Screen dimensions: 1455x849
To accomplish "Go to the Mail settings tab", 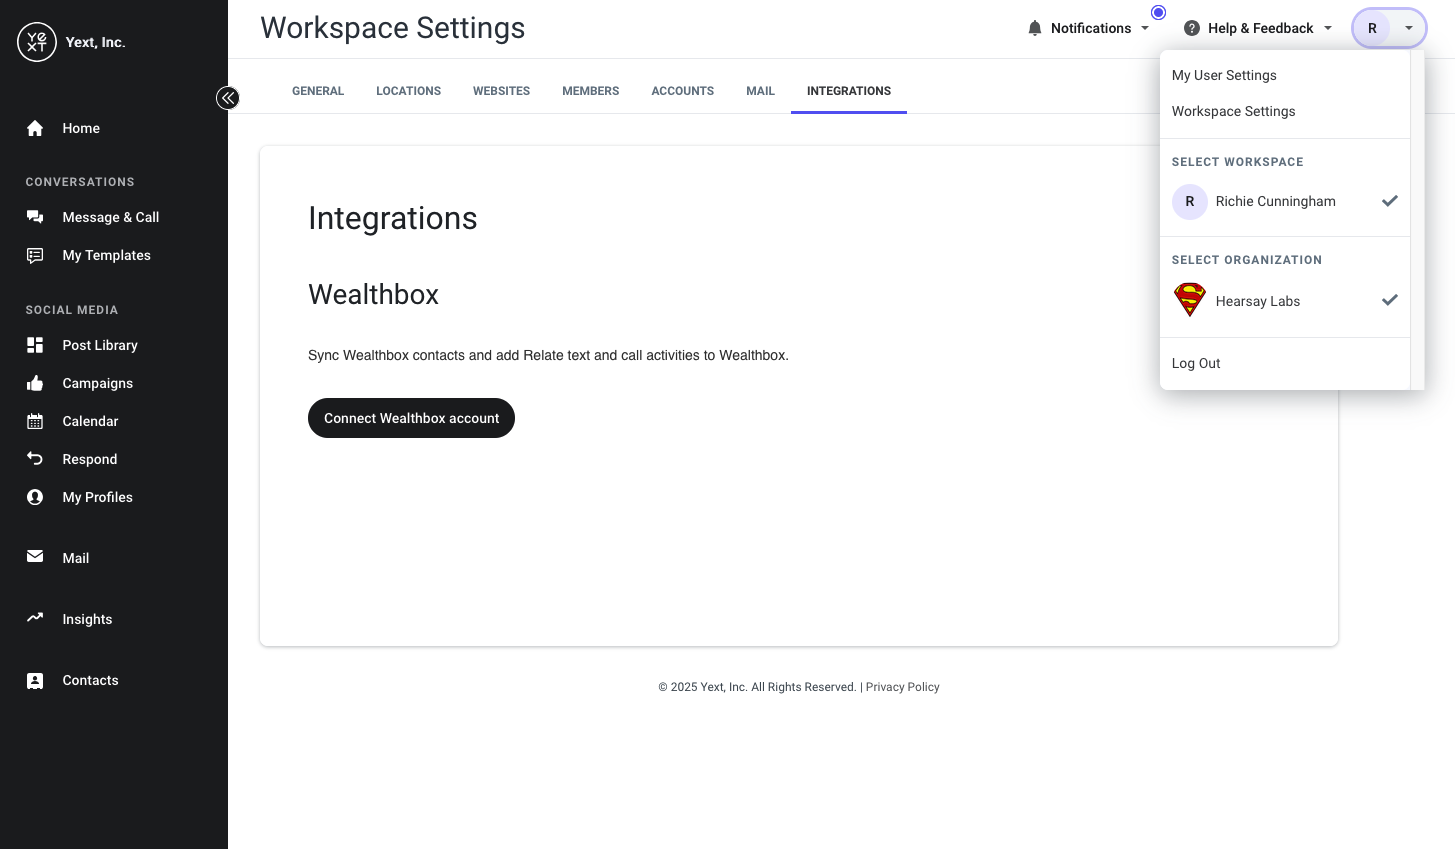I will click(x=760, y=91).
